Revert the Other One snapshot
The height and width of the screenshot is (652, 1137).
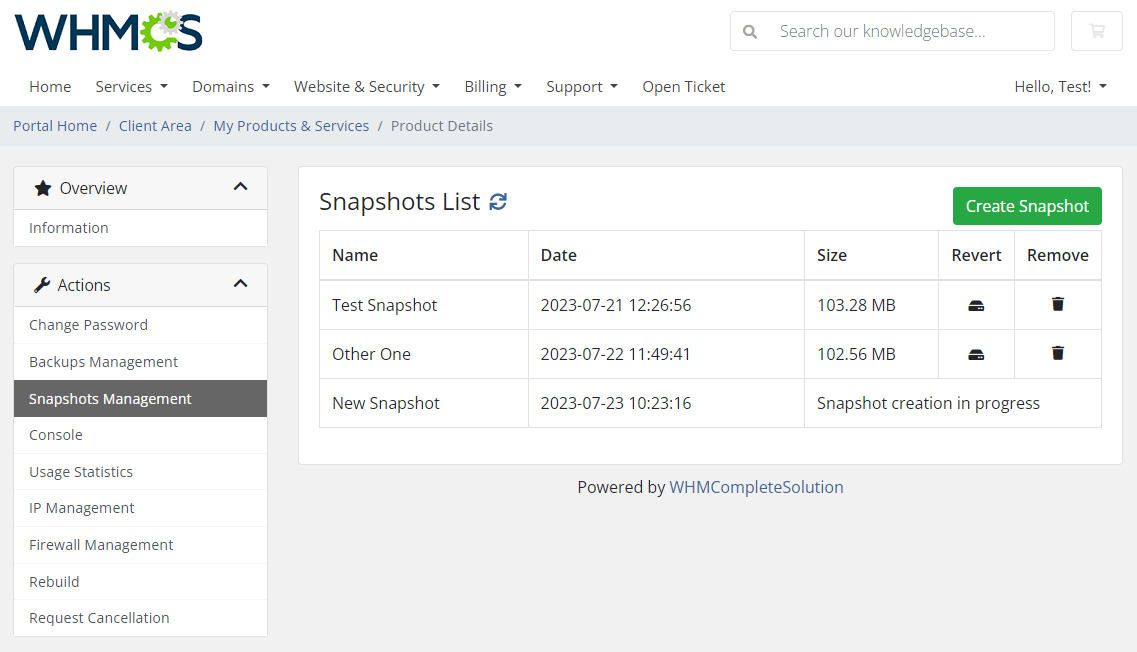(976, 353)
